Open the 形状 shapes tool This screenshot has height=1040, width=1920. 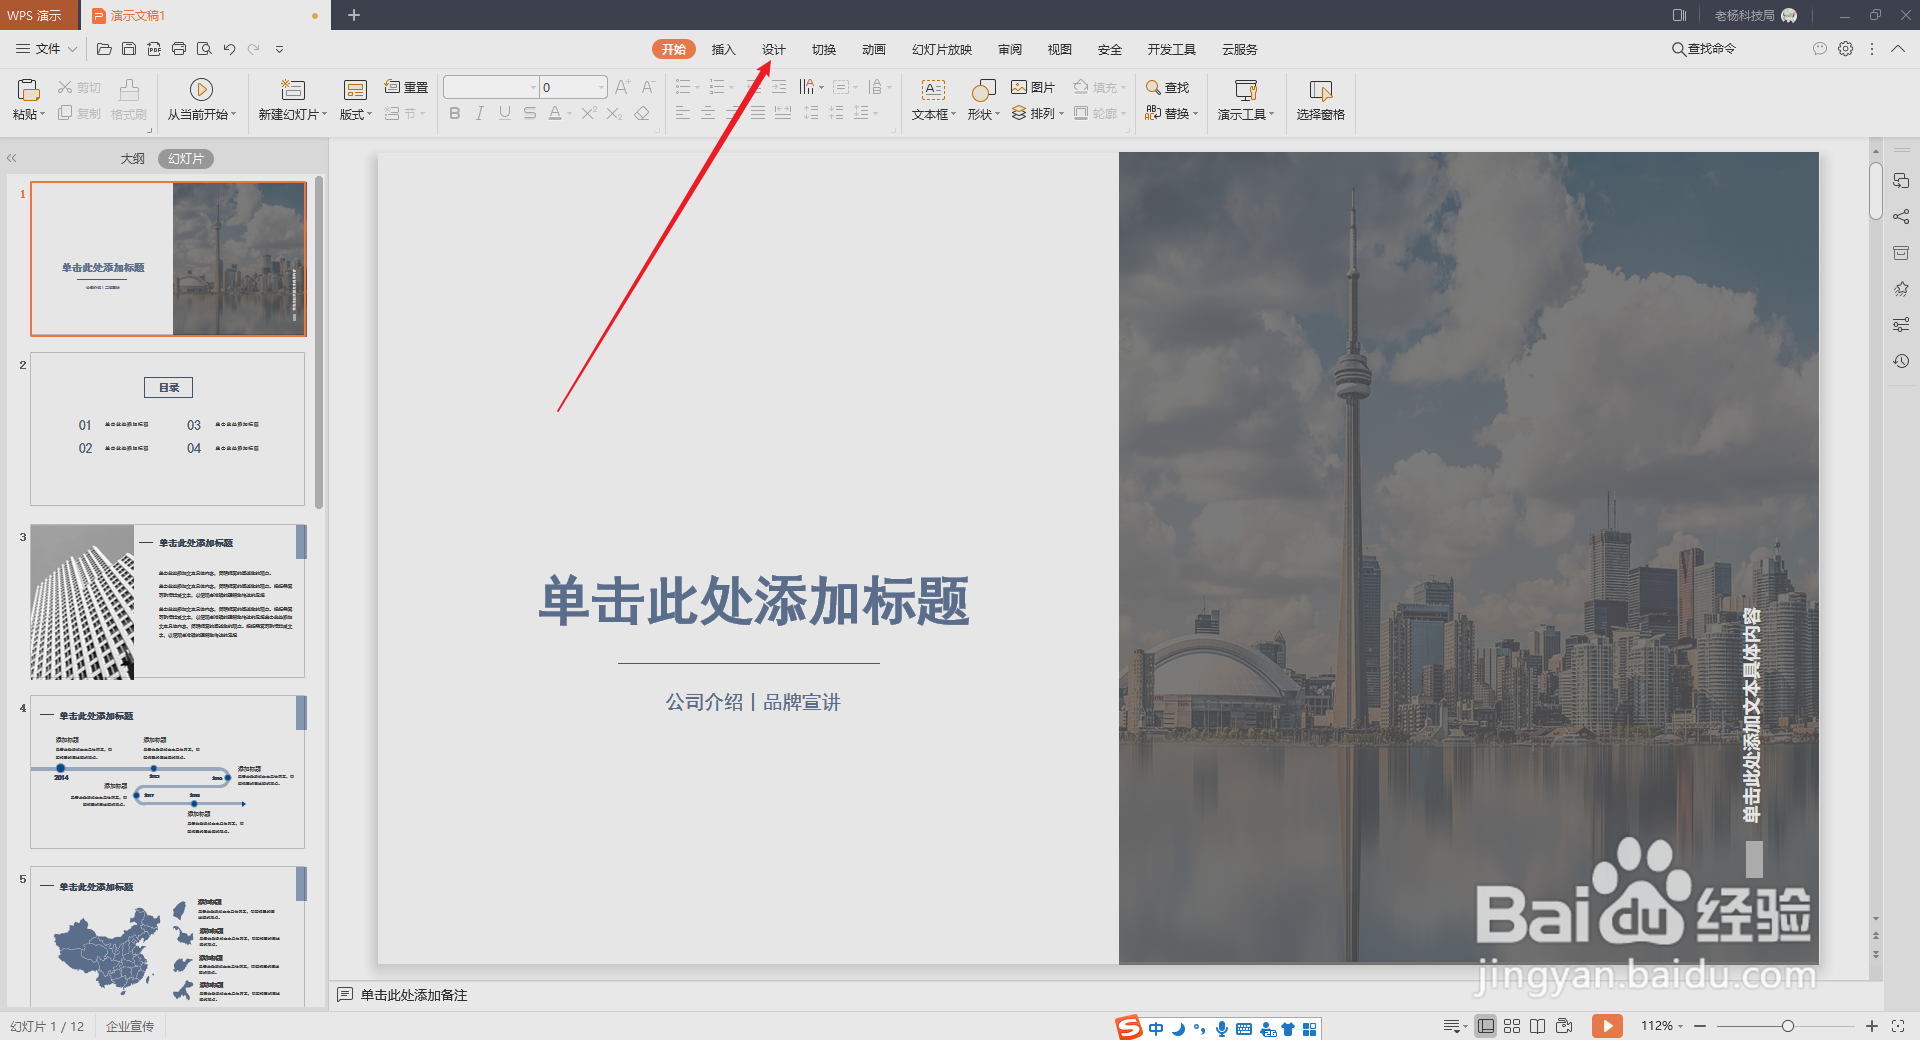tap(980, 99)
